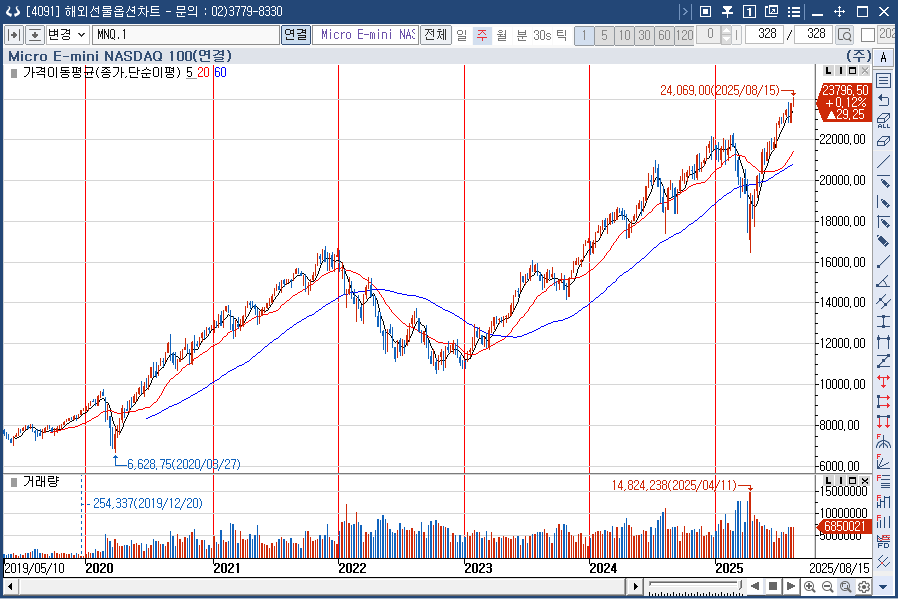Erase all drawings with the ALL eraser
Viewport: 898px width, 599px height.
pyautogui.click(x=884, y=120)
